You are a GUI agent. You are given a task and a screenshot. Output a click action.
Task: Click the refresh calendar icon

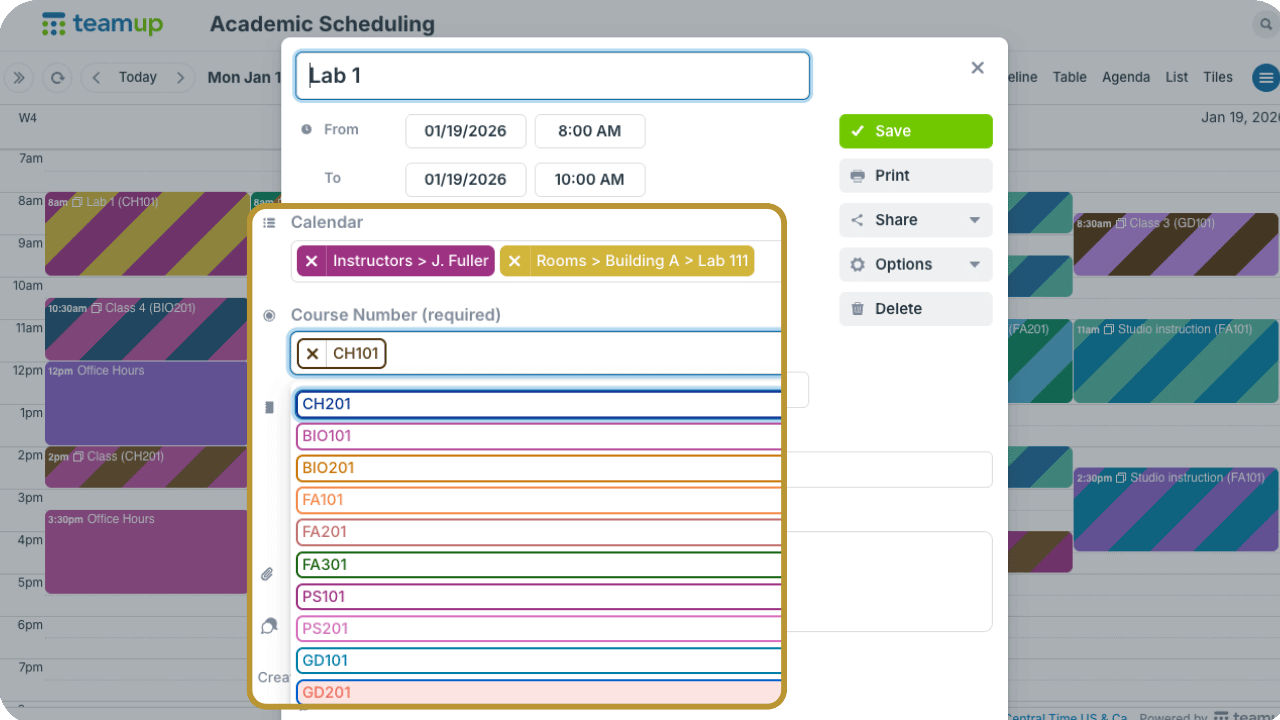pos(57,78)
